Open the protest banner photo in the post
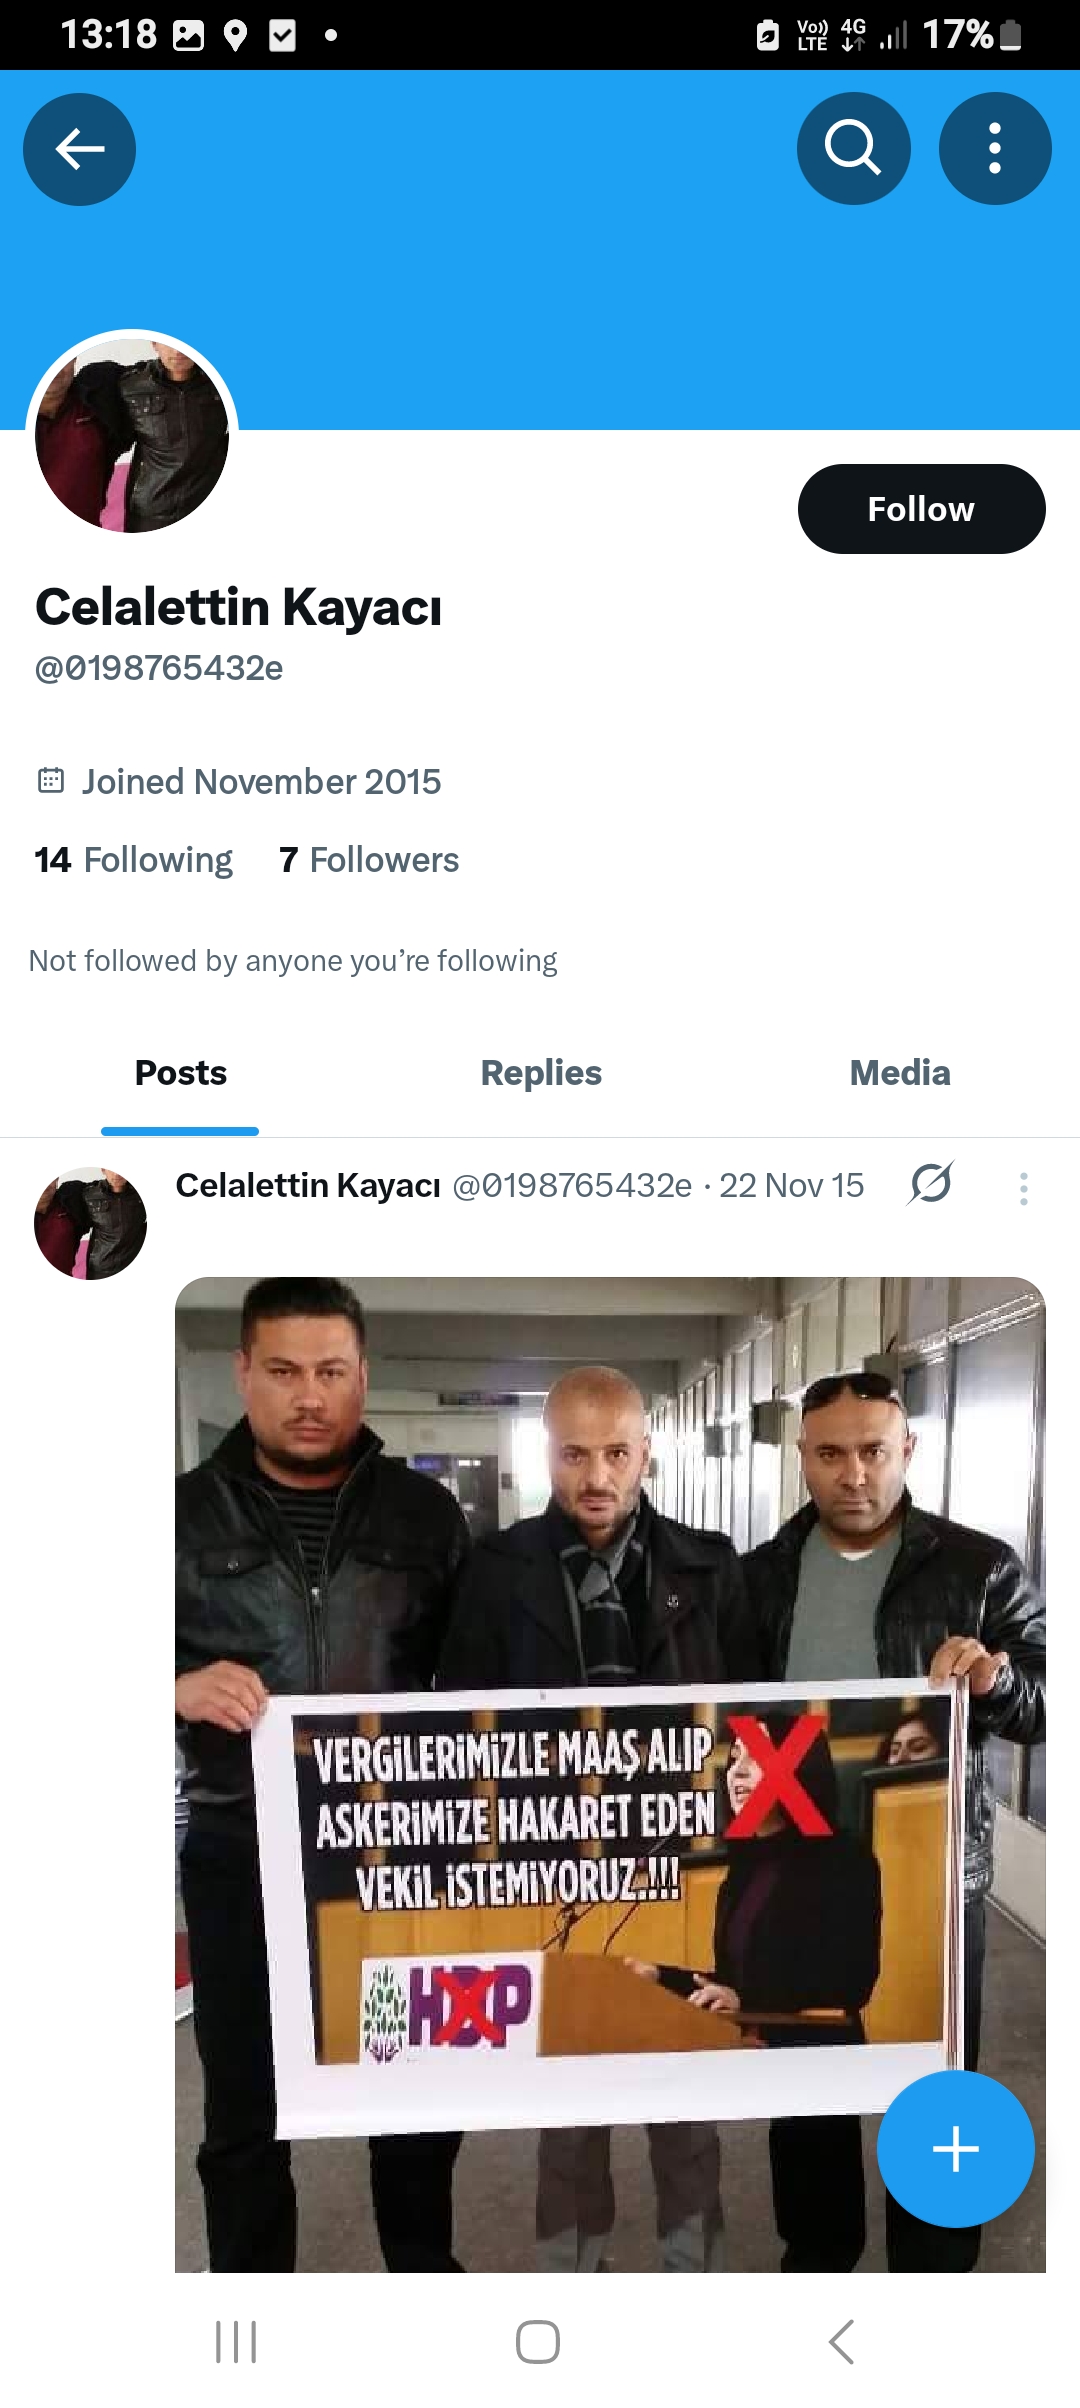 [610, 1775]
